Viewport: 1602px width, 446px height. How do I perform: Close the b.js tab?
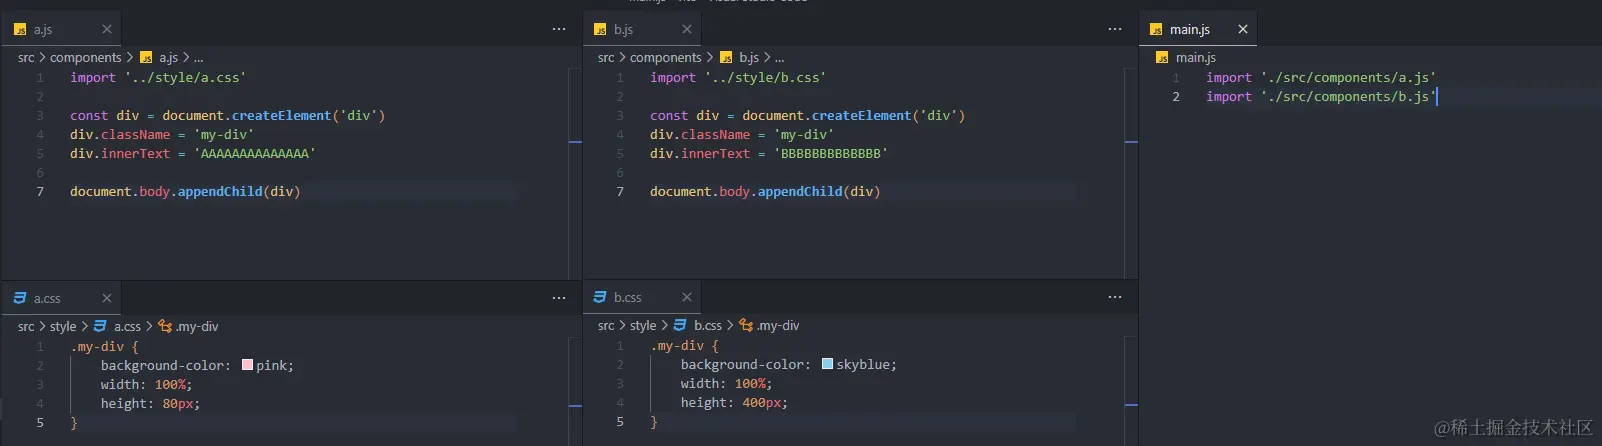(687, 29)
